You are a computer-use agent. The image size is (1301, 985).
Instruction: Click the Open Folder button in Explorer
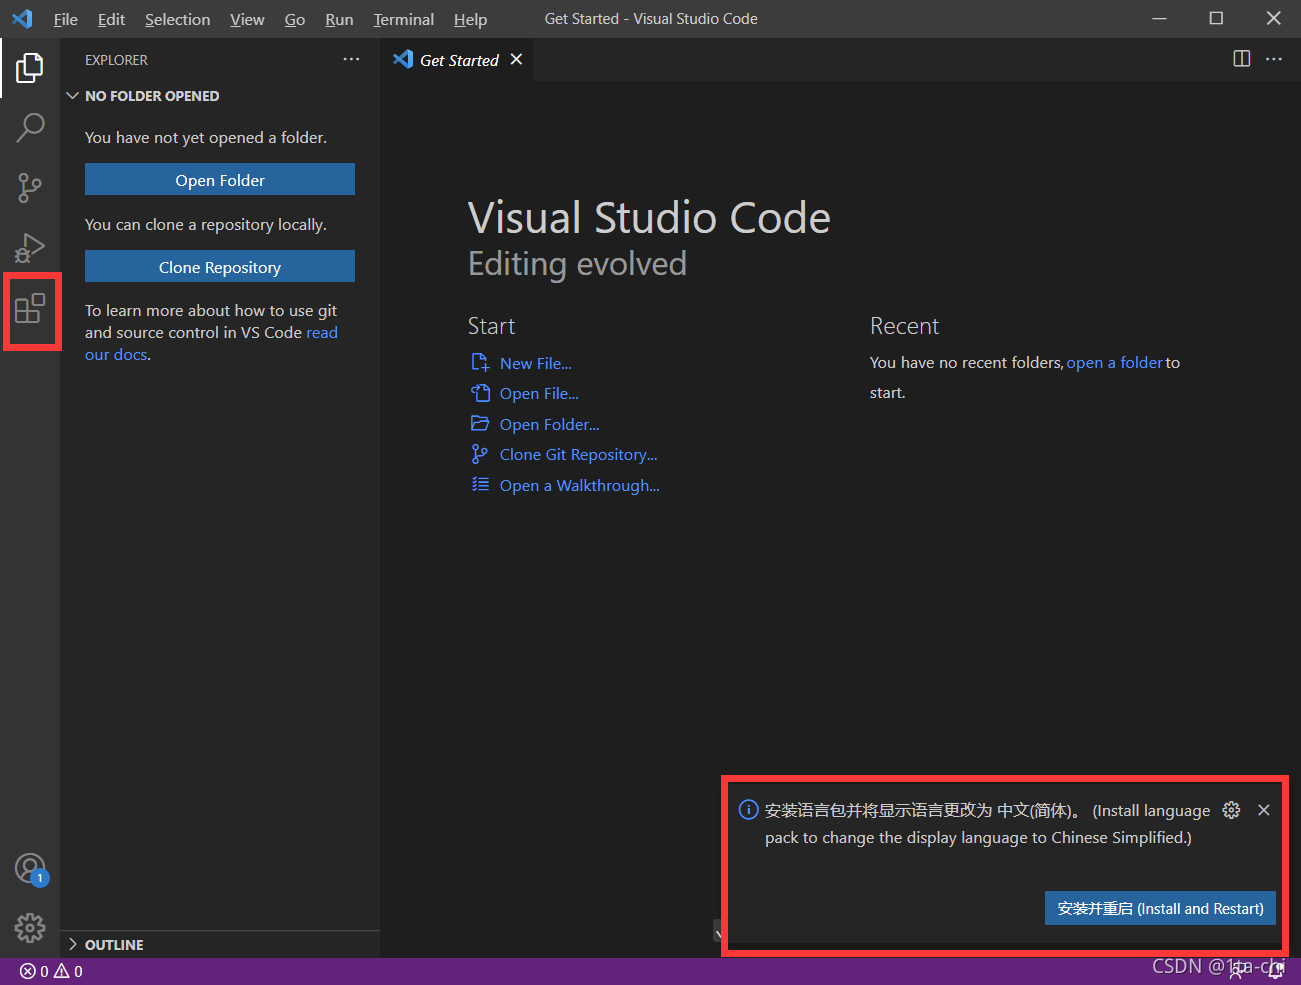tap(220, 180)
